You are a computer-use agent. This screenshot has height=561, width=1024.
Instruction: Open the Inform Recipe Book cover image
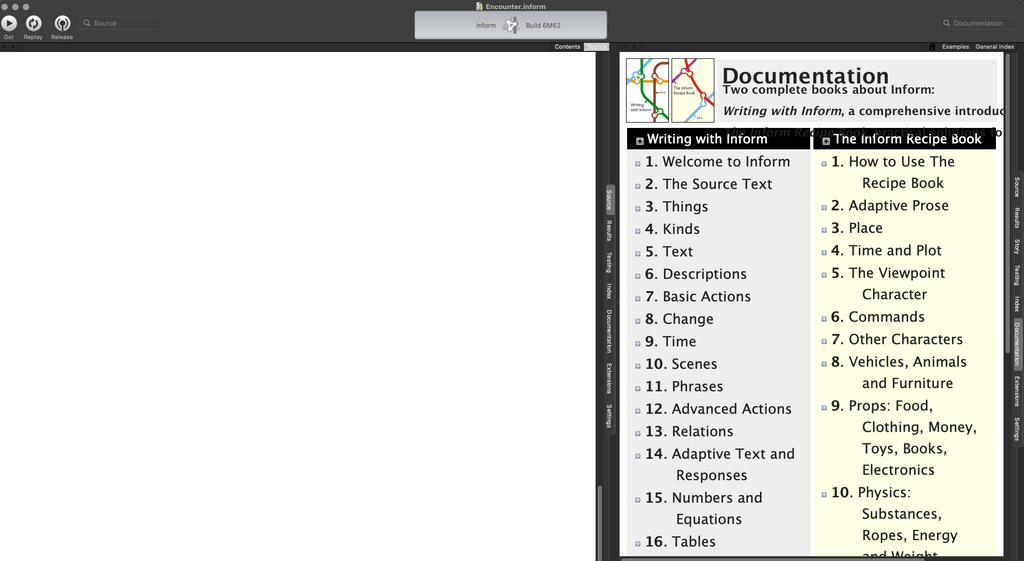(x=693, y=90)
